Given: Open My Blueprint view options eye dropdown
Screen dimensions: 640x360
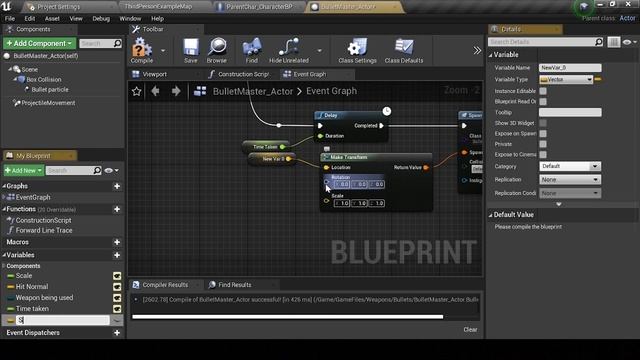Looking at the screenshot, I should click(x=111, y=170).
